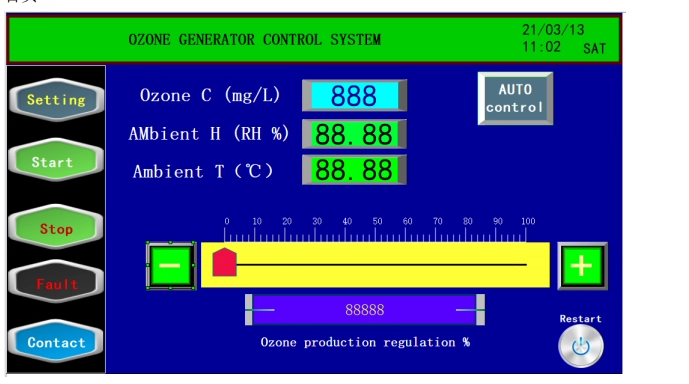Click the Restart label text
This screenshot has height=384, width=689.
pos(580,319)
